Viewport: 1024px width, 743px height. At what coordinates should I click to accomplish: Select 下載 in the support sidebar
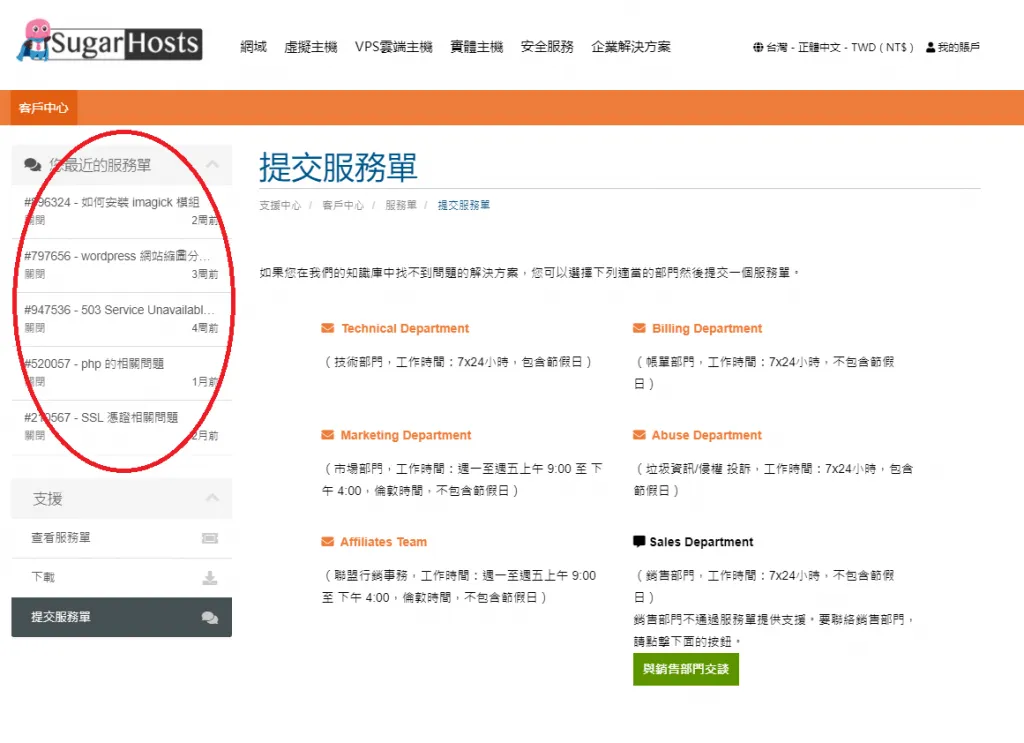[x=43, y=577]
